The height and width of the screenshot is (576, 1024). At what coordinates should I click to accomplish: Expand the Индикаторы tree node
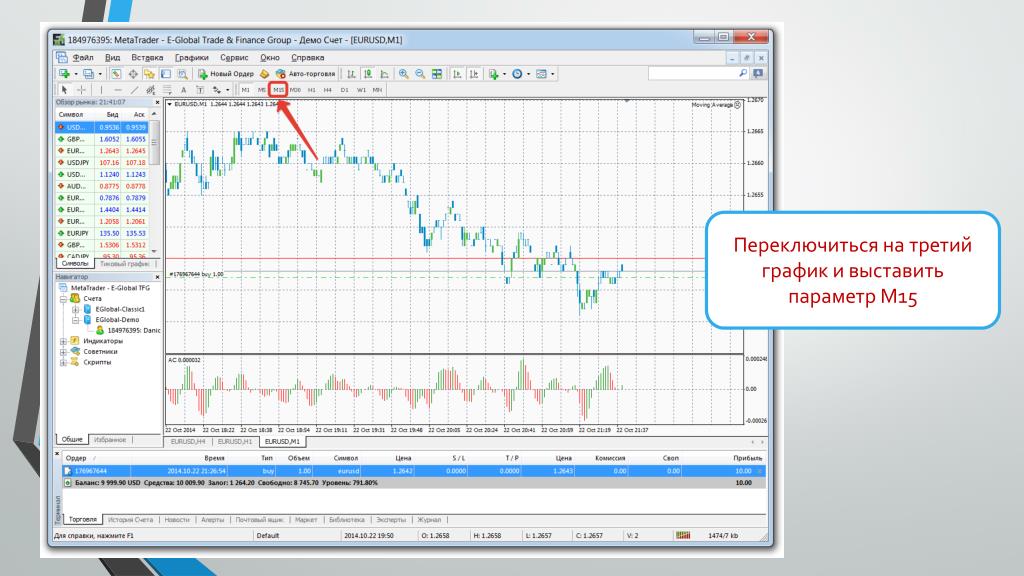tap(63, 341)
